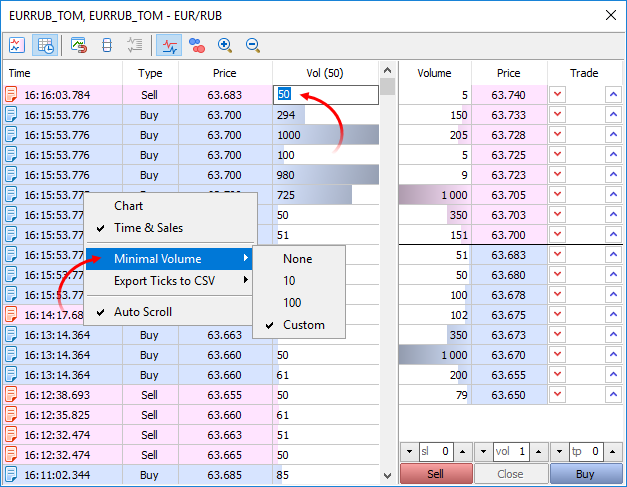Screen dimensions: 627x487
Task: Expand the Export Ticks to CSV submenu
Action: click(x=166, y=281)
